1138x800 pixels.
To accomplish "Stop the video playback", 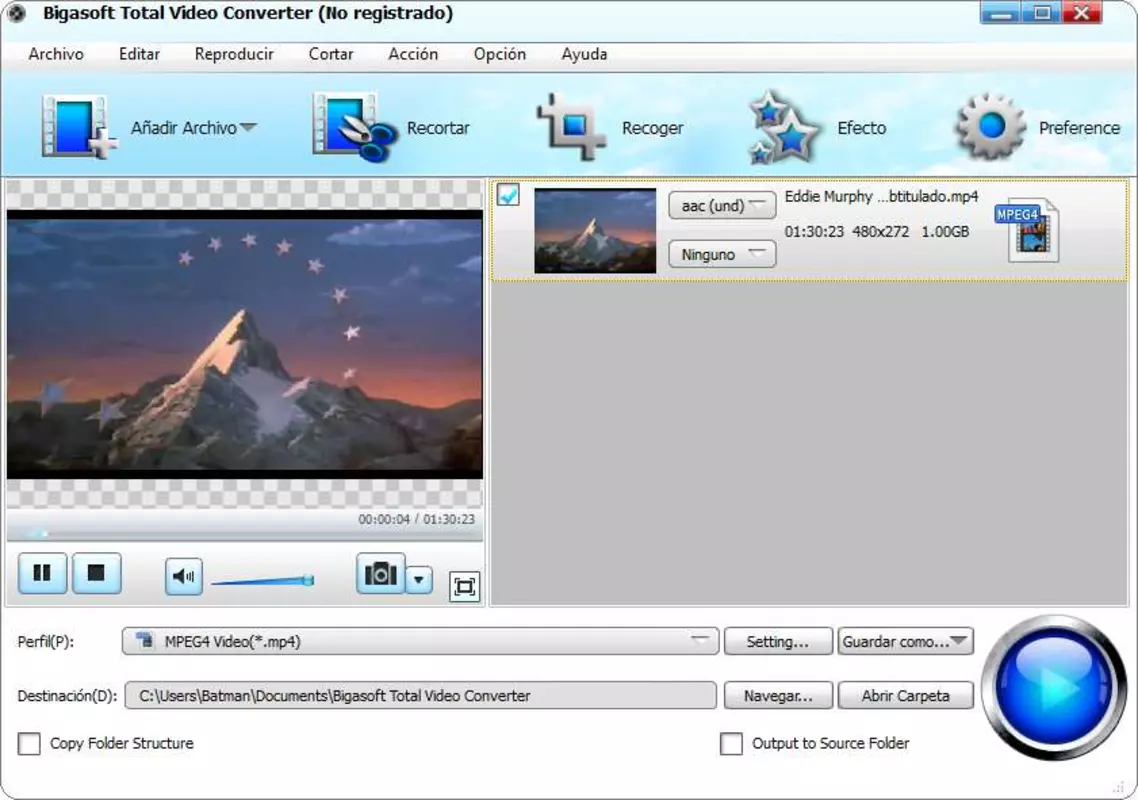I will [96, 573].
